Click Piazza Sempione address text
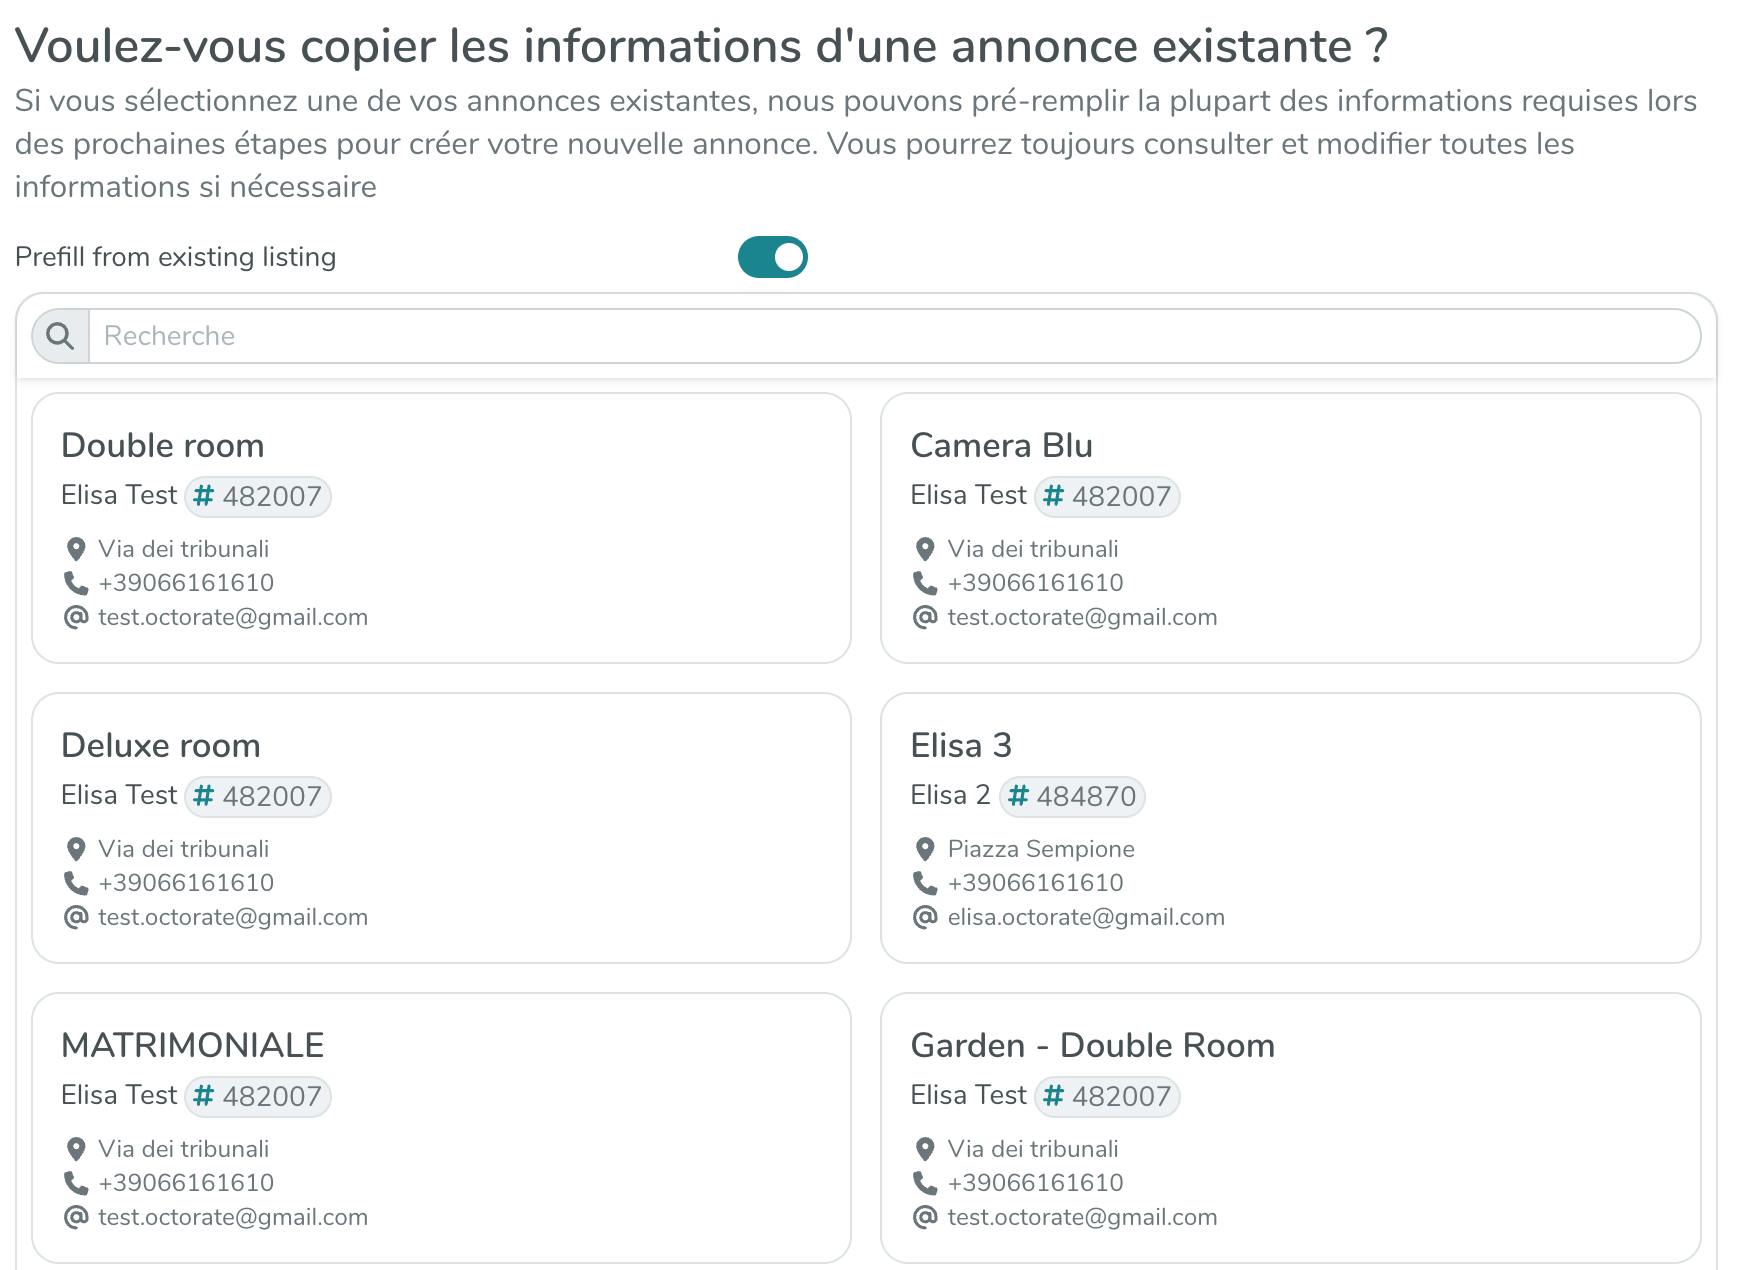The width and height of the screenshot is (1738, 1270). pyautogui.click(x=1041, y=849)
